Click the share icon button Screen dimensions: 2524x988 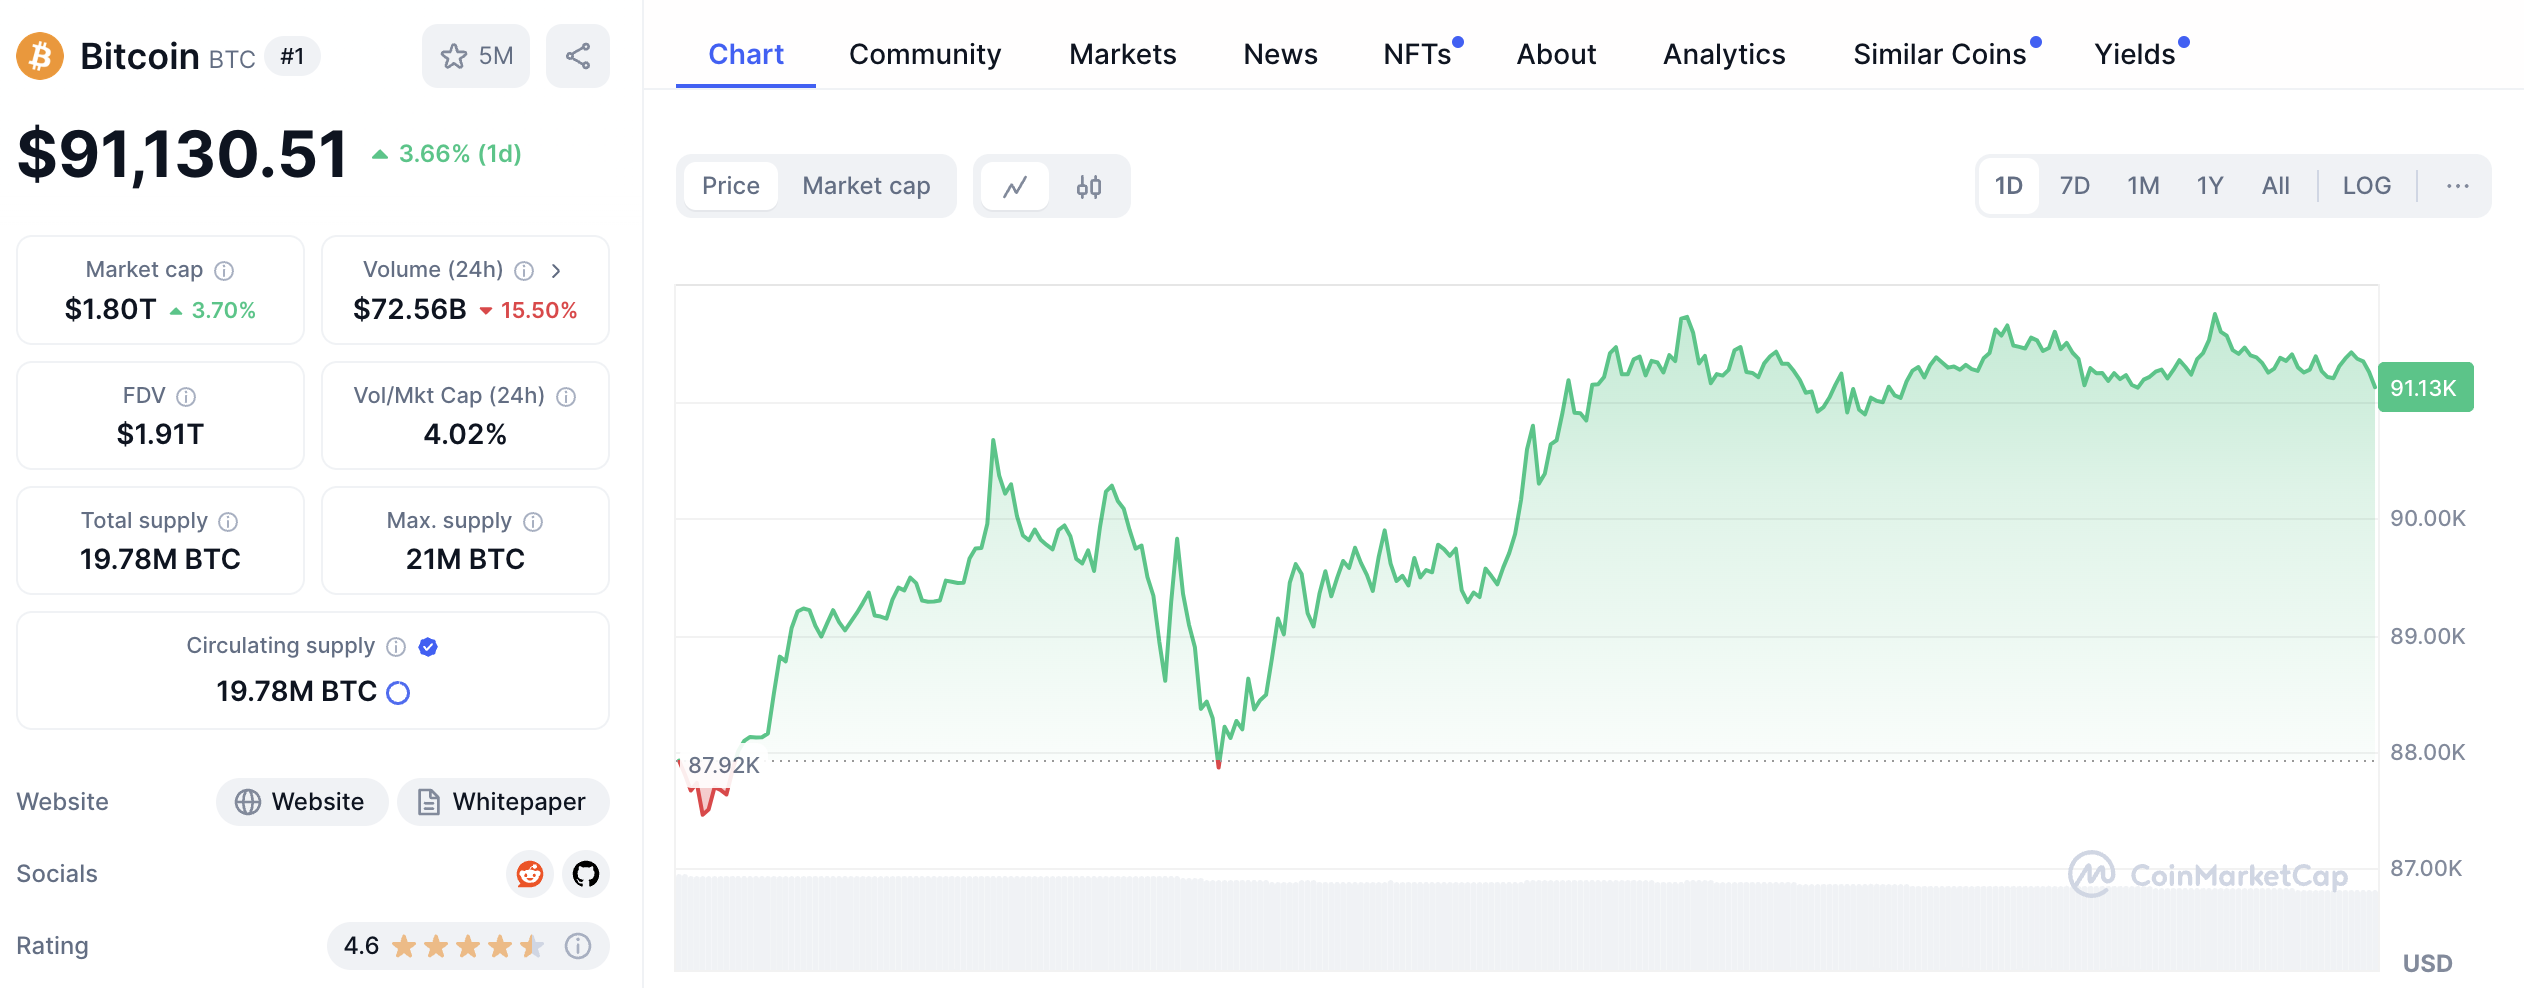[x=578, y=56]
